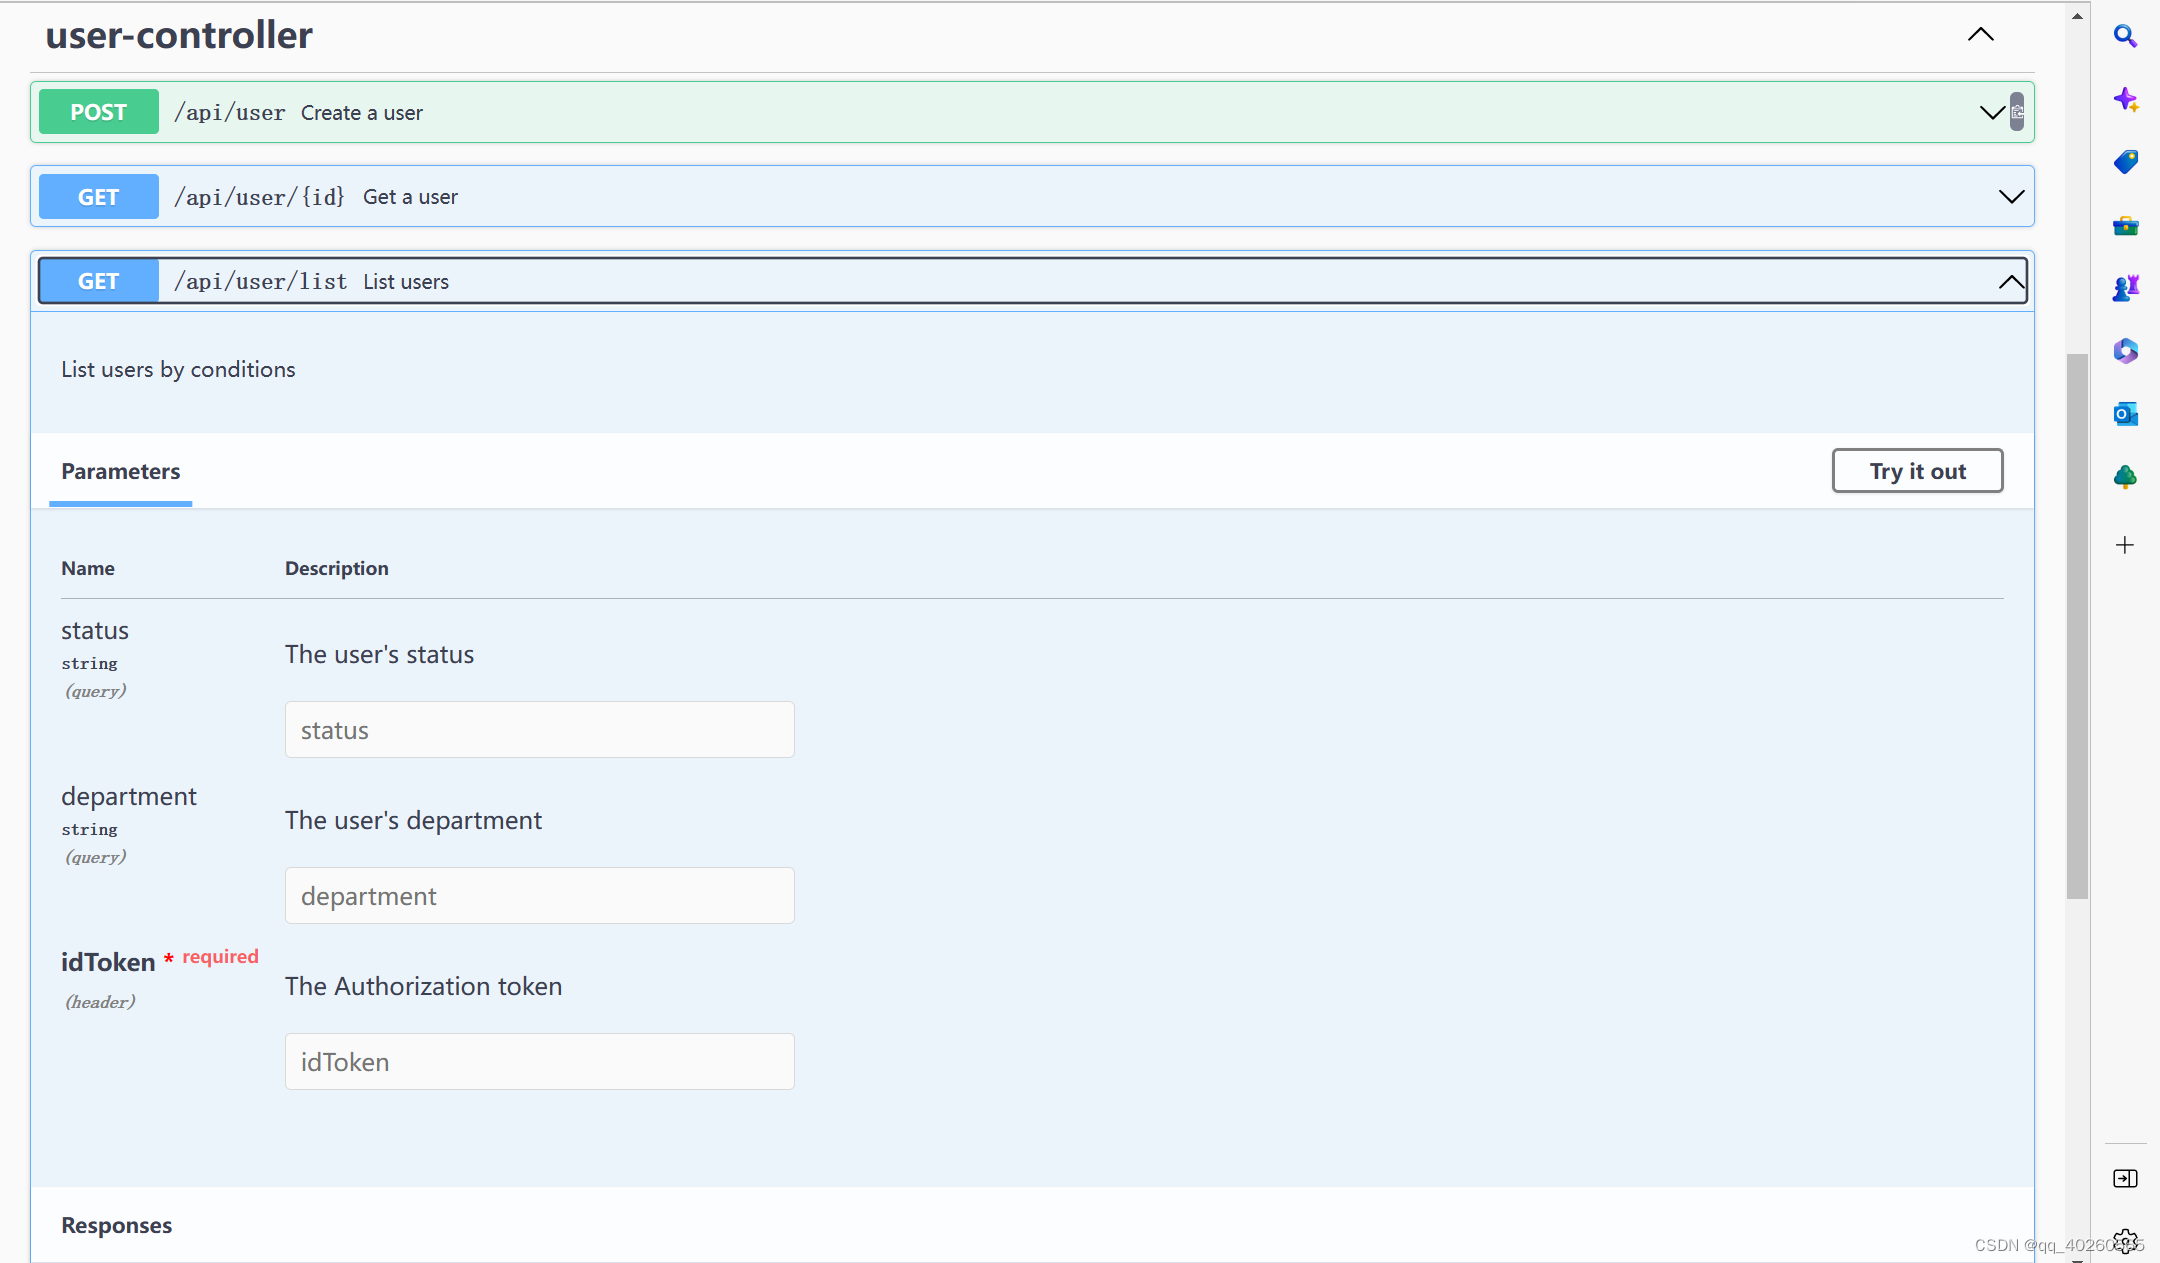Open the games chess-piece sidebar icon

(2125, 288)
